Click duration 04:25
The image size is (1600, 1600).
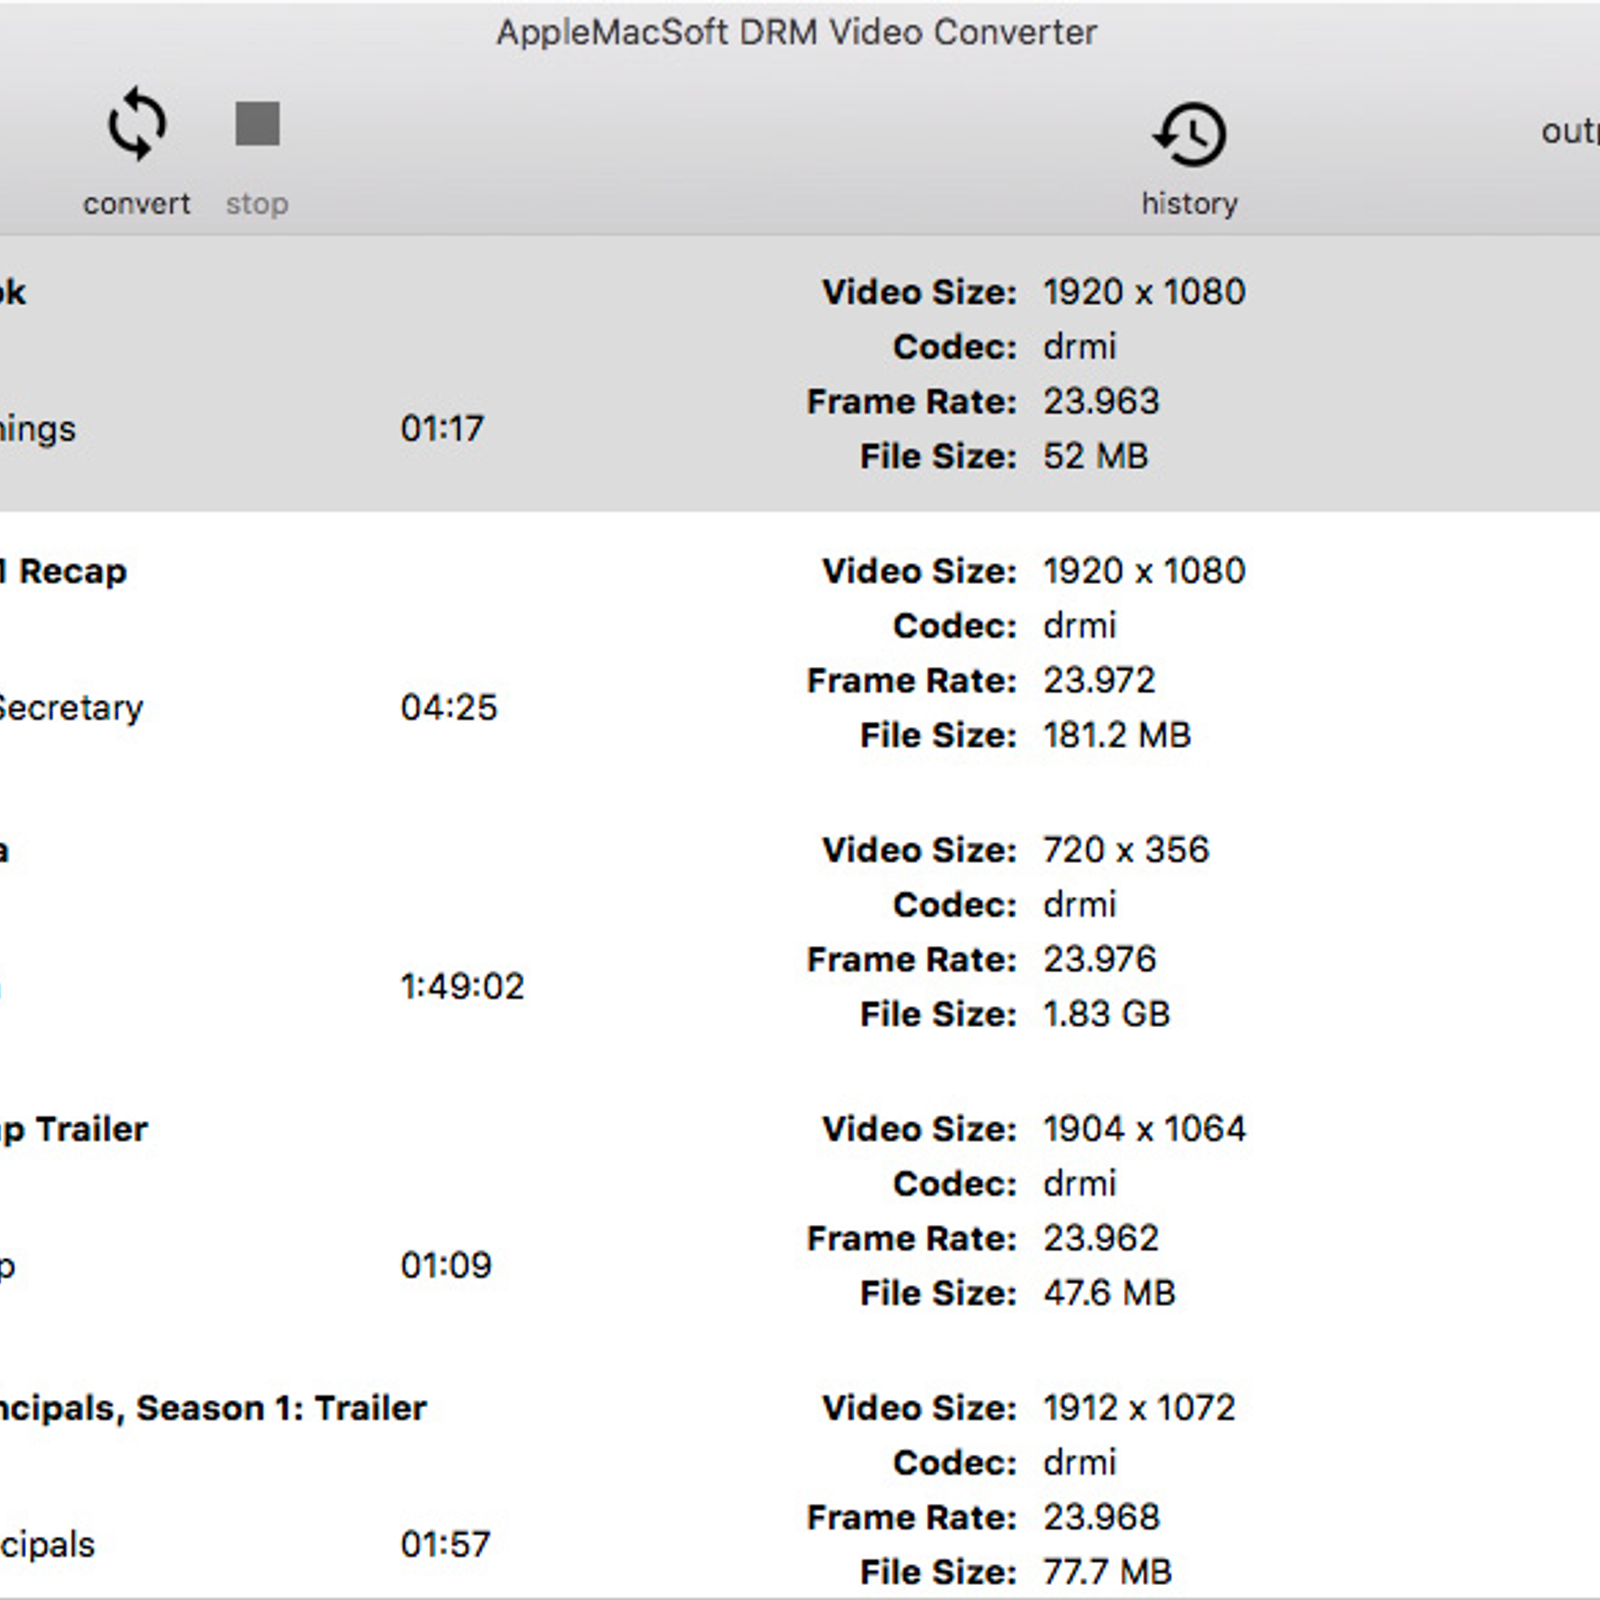[448, 708]
